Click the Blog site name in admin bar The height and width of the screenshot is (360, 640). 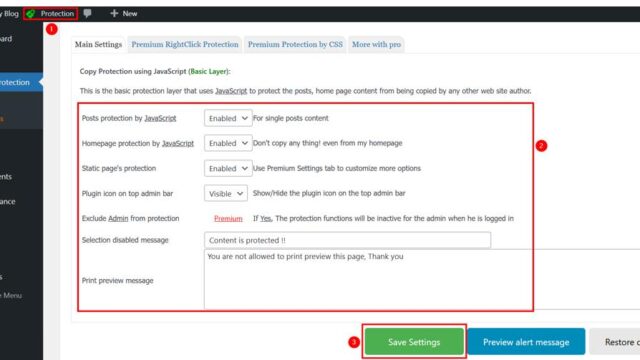click(x=9, y=13)
